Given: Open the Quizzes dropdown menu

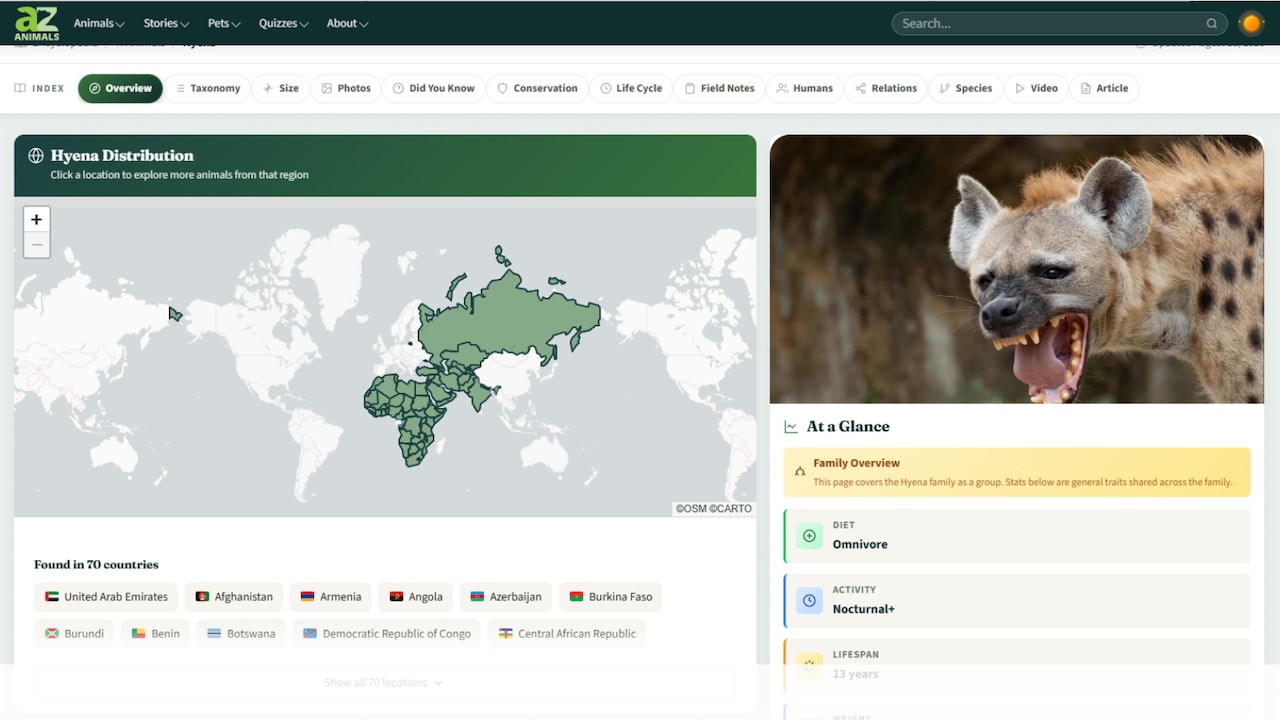Looking at the screenshot, I should pos(284,23).
